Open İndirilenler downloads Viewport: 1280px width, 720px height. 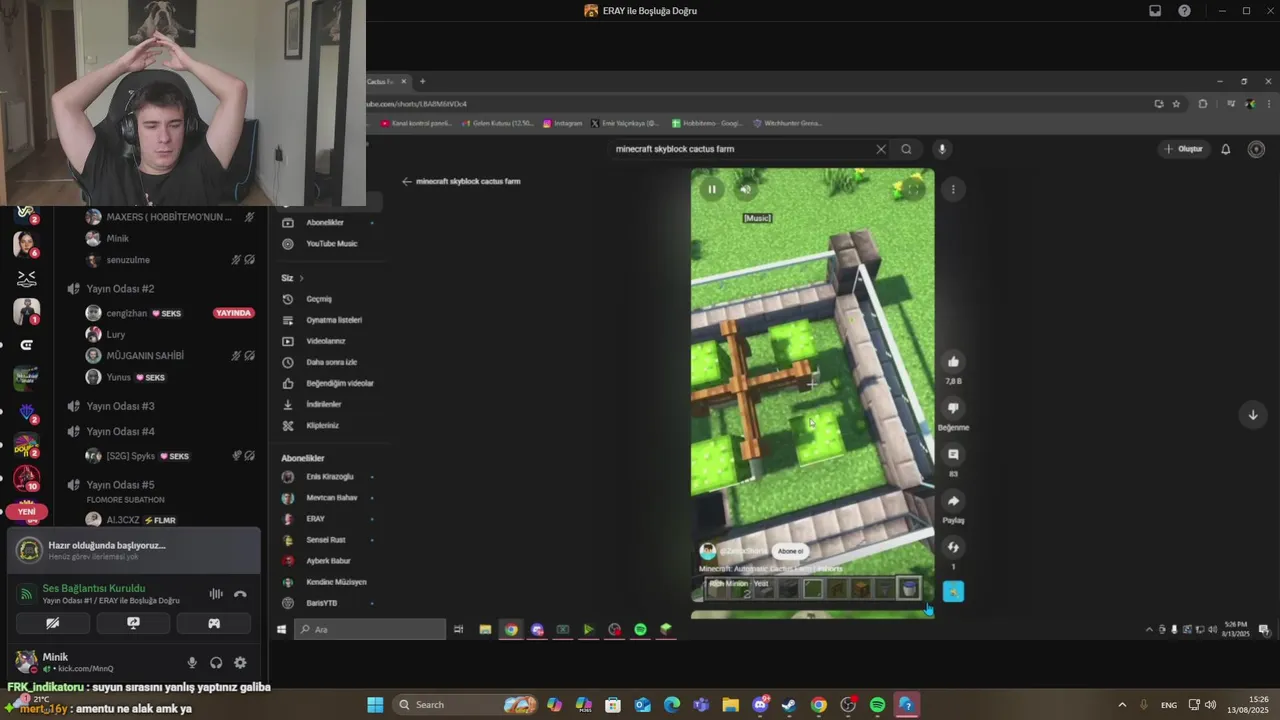pyautogui.click(x=323, y=404)
